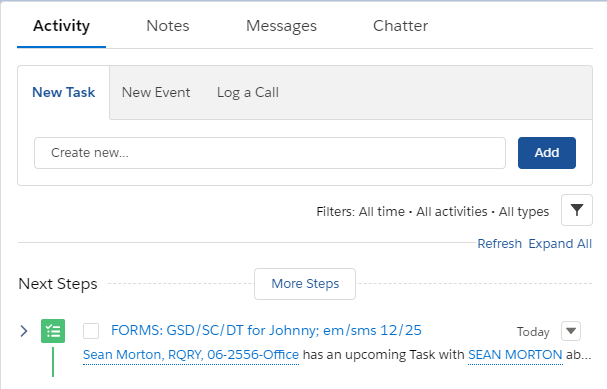
Task: Open Sean Morton, RQRY, 06-2556-Office link
Action: point(191,355)
